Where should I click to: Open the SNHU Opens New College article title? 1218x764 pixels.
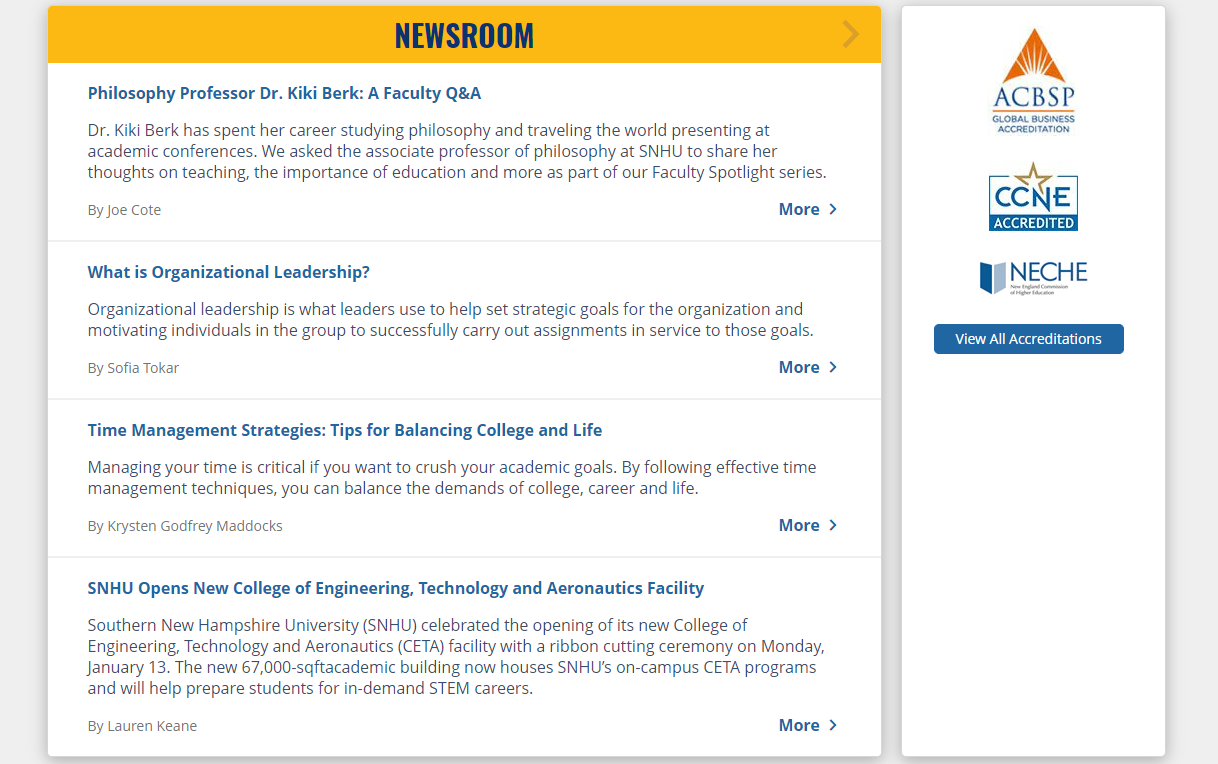[395, 588]
